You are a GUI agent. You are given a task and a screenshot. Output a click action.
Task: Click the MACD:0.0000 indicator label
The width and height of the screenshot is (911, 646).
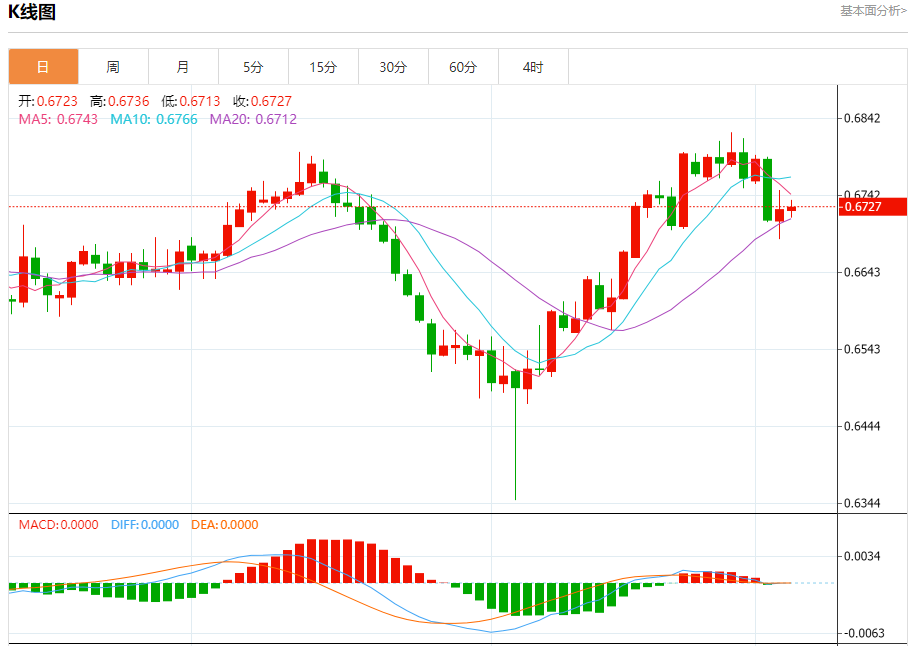tap(59, 525)
